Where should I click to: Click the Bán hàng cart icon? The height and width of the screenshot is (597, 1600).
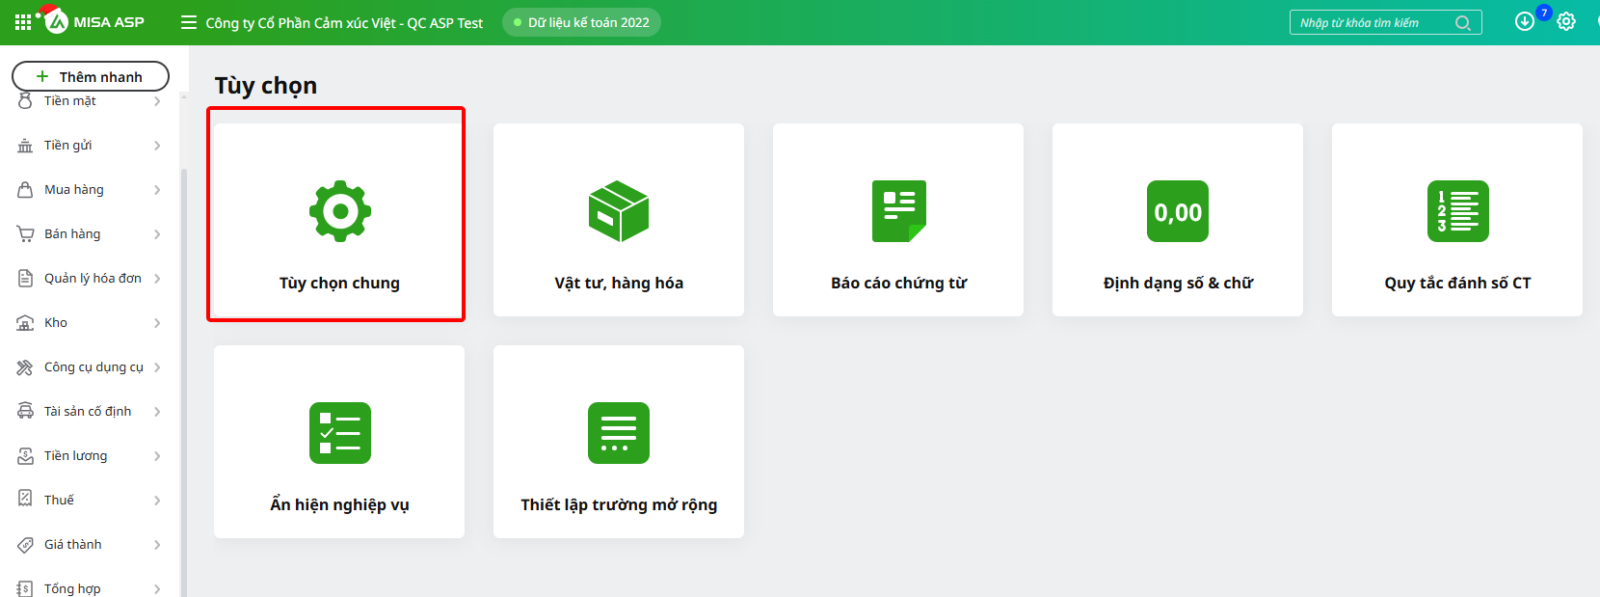[x=25, y=234]
